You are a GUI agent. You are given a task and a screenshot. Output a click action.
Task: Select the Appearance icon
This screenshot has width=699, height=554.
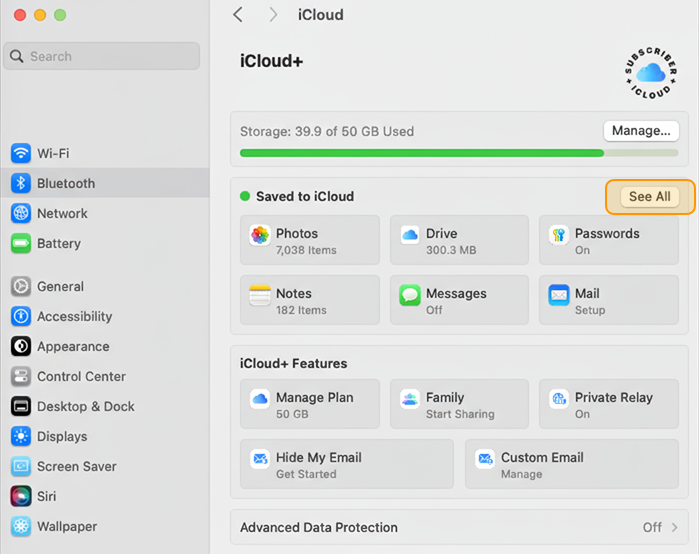click(21, 346)
